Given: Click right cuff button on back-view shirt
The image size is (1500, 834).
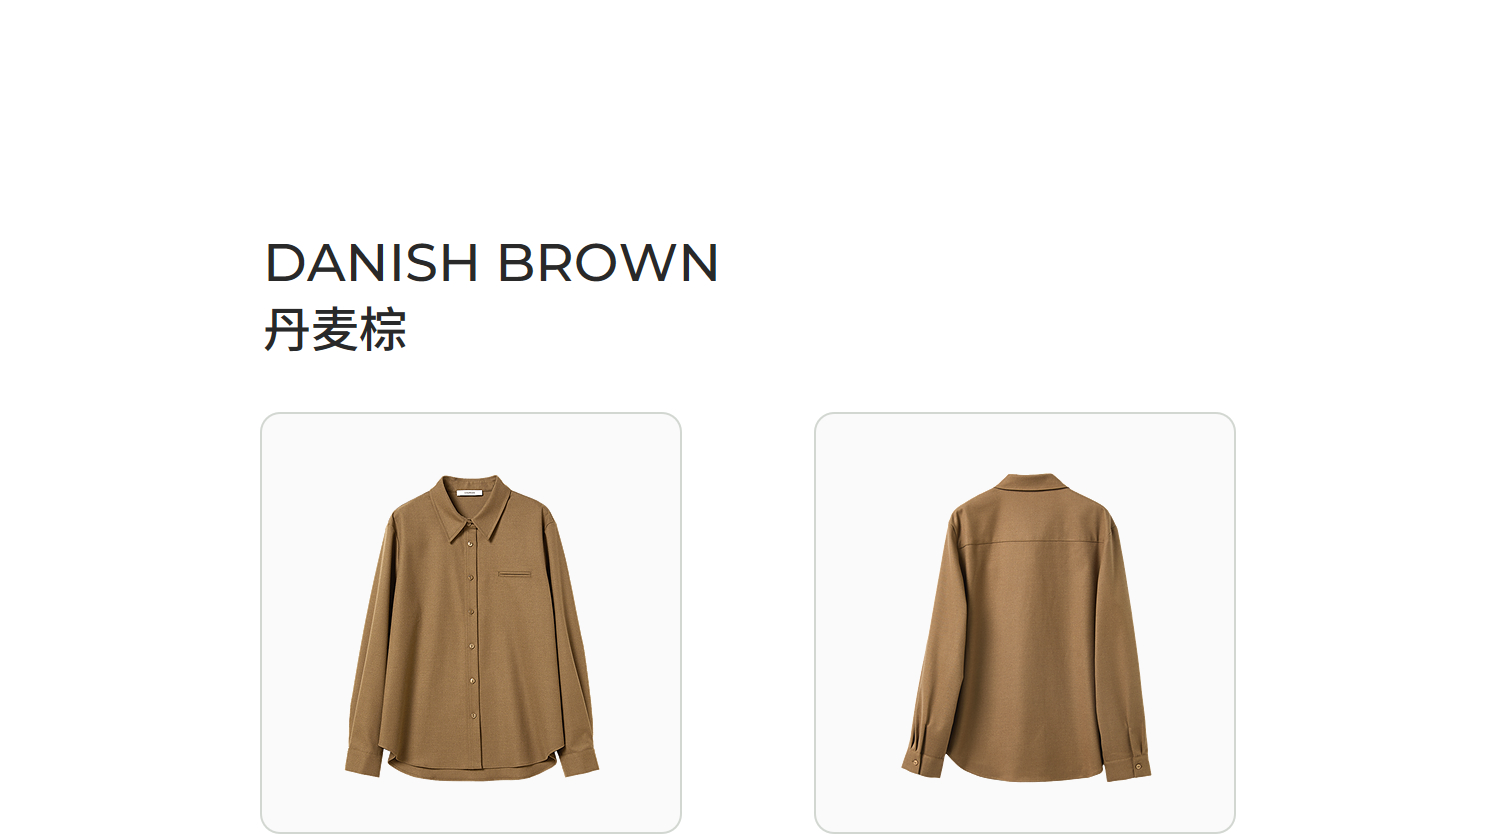Looking at the screenshot, I should coord(1138,766).
